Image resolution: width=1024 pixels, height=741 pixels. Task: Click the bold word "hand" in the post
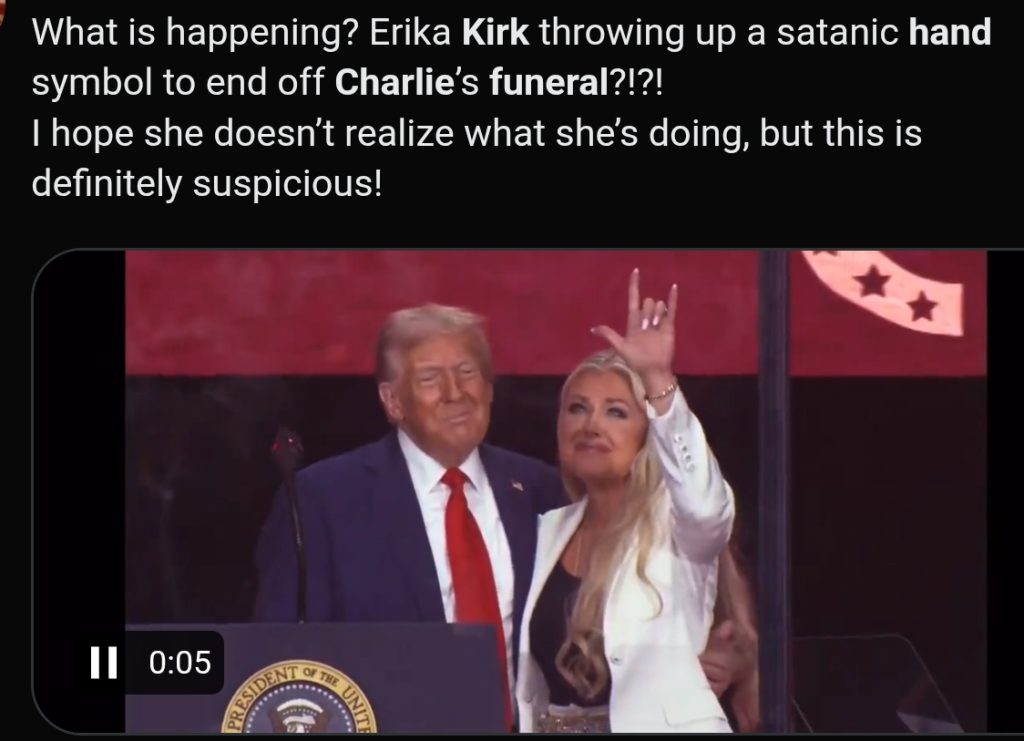click(x=950, y=33)
